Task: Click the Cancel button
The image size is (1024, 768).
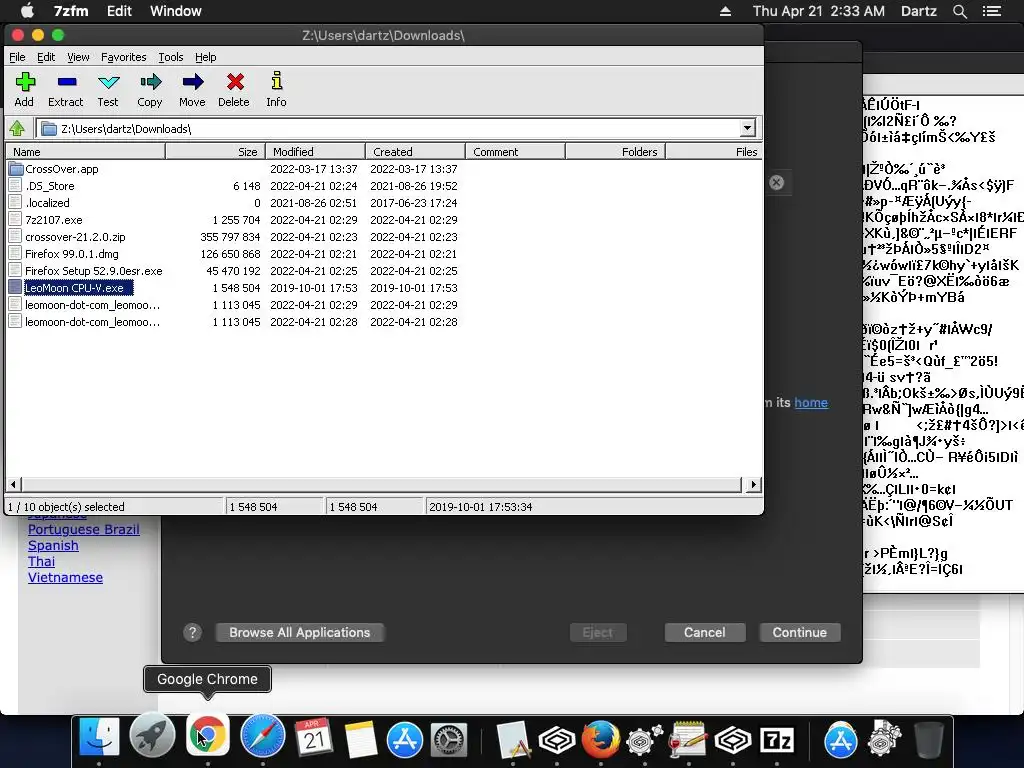Action: (x=705, y=632)
